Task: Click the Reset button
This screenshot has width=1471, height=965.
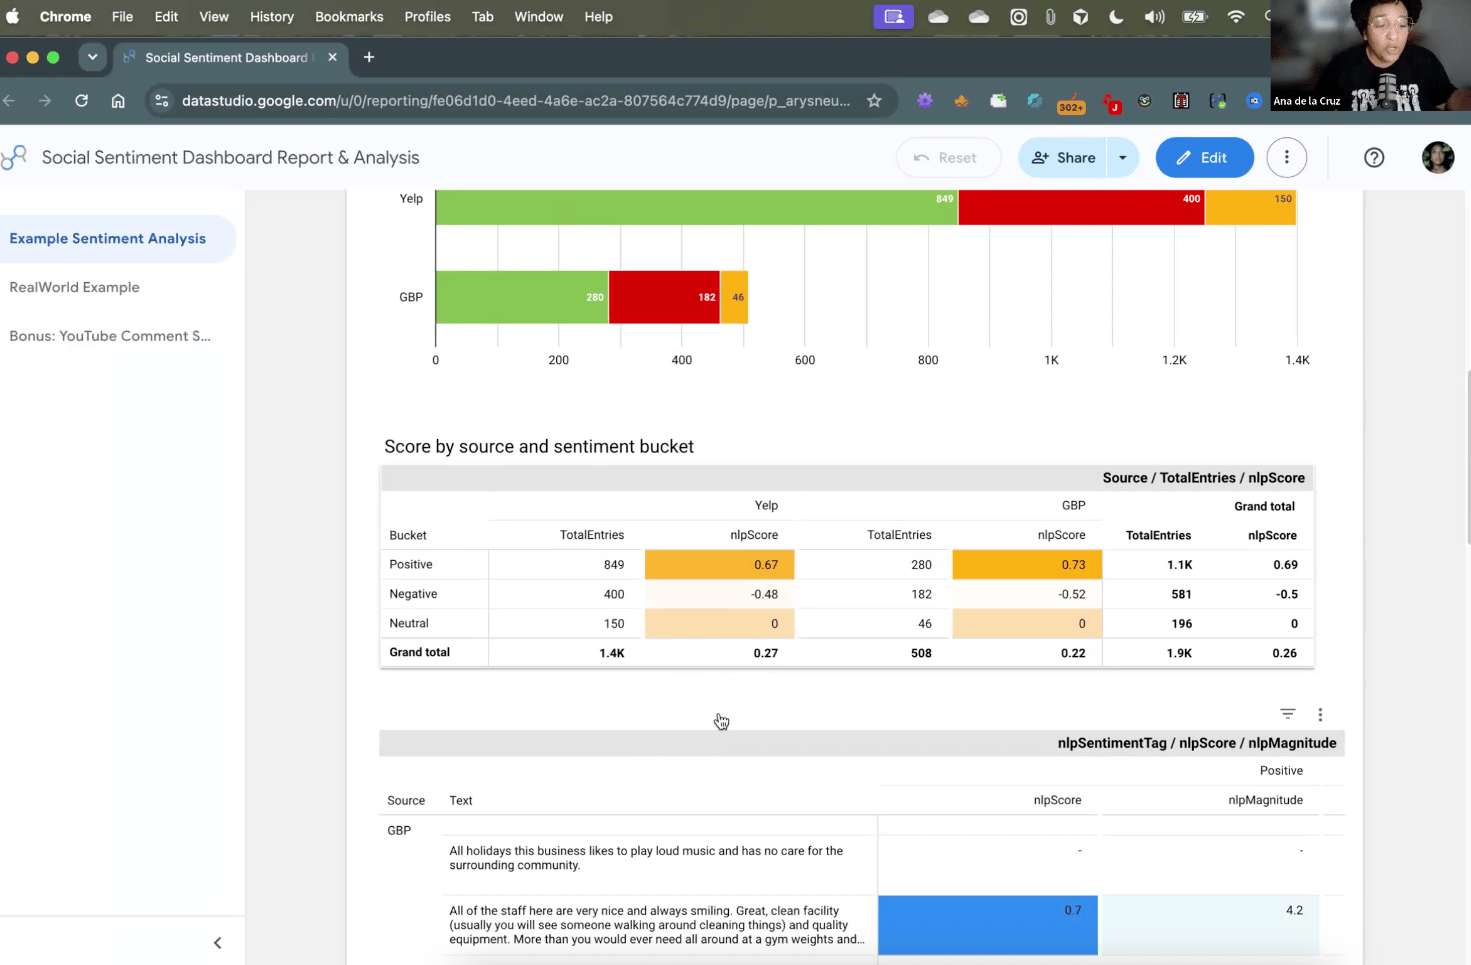Action: [948, 157]
